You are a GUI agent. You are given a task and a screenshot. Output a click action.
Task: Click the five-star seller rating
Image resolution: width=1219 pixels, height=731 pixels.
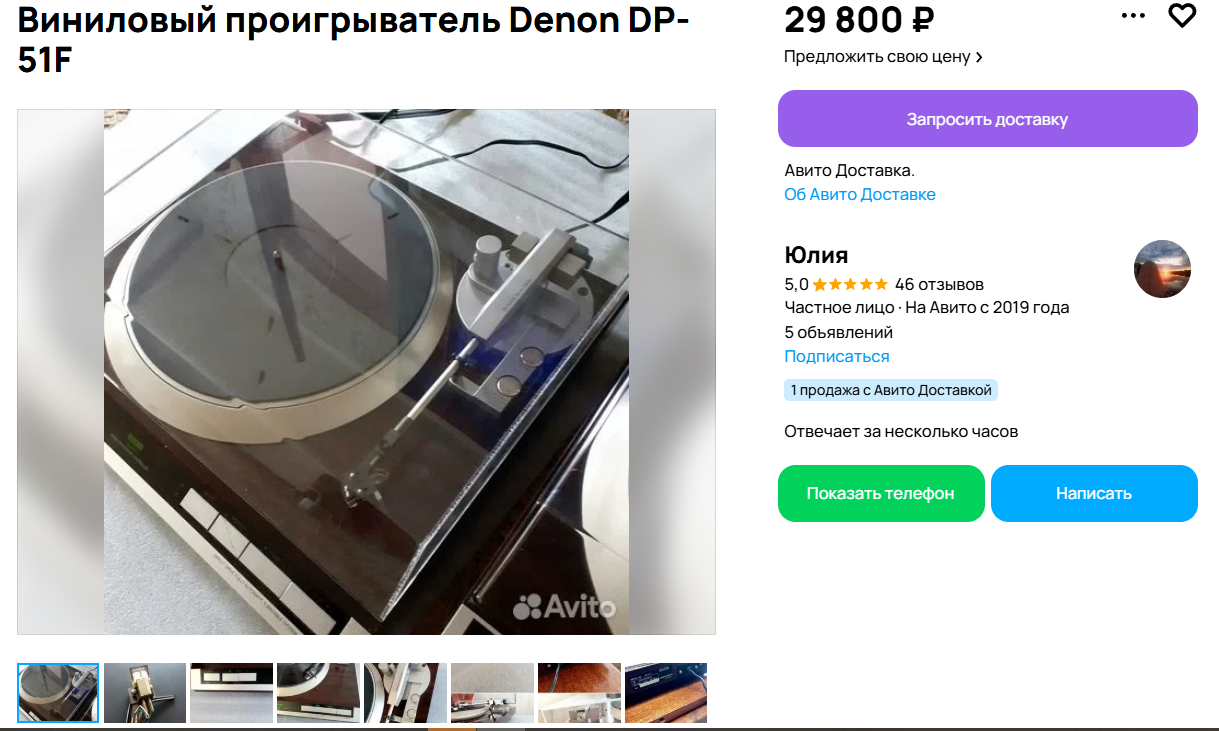pos(850,284)
